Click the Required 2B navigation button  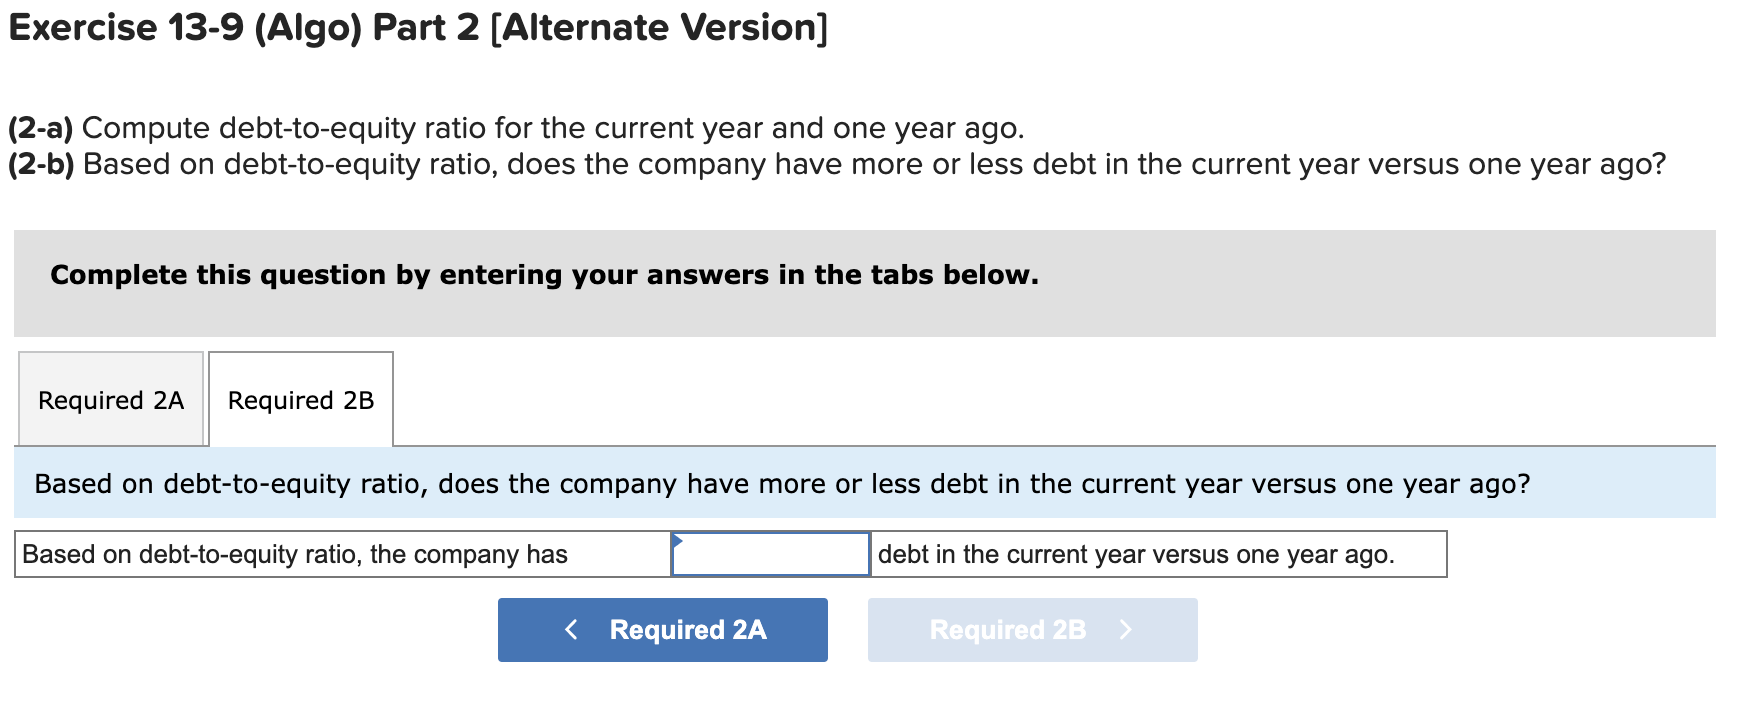(x=1032, y=629)
